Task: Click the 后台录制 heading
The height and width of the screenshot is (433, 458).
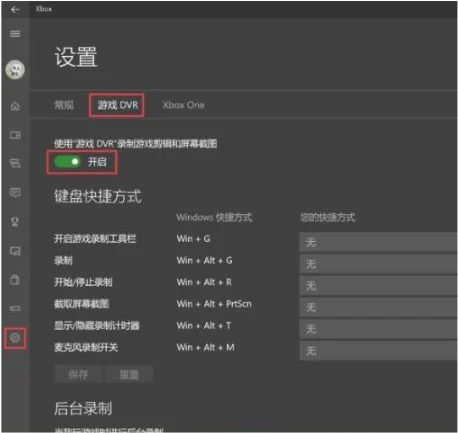Action: click(x=83, y=408)
